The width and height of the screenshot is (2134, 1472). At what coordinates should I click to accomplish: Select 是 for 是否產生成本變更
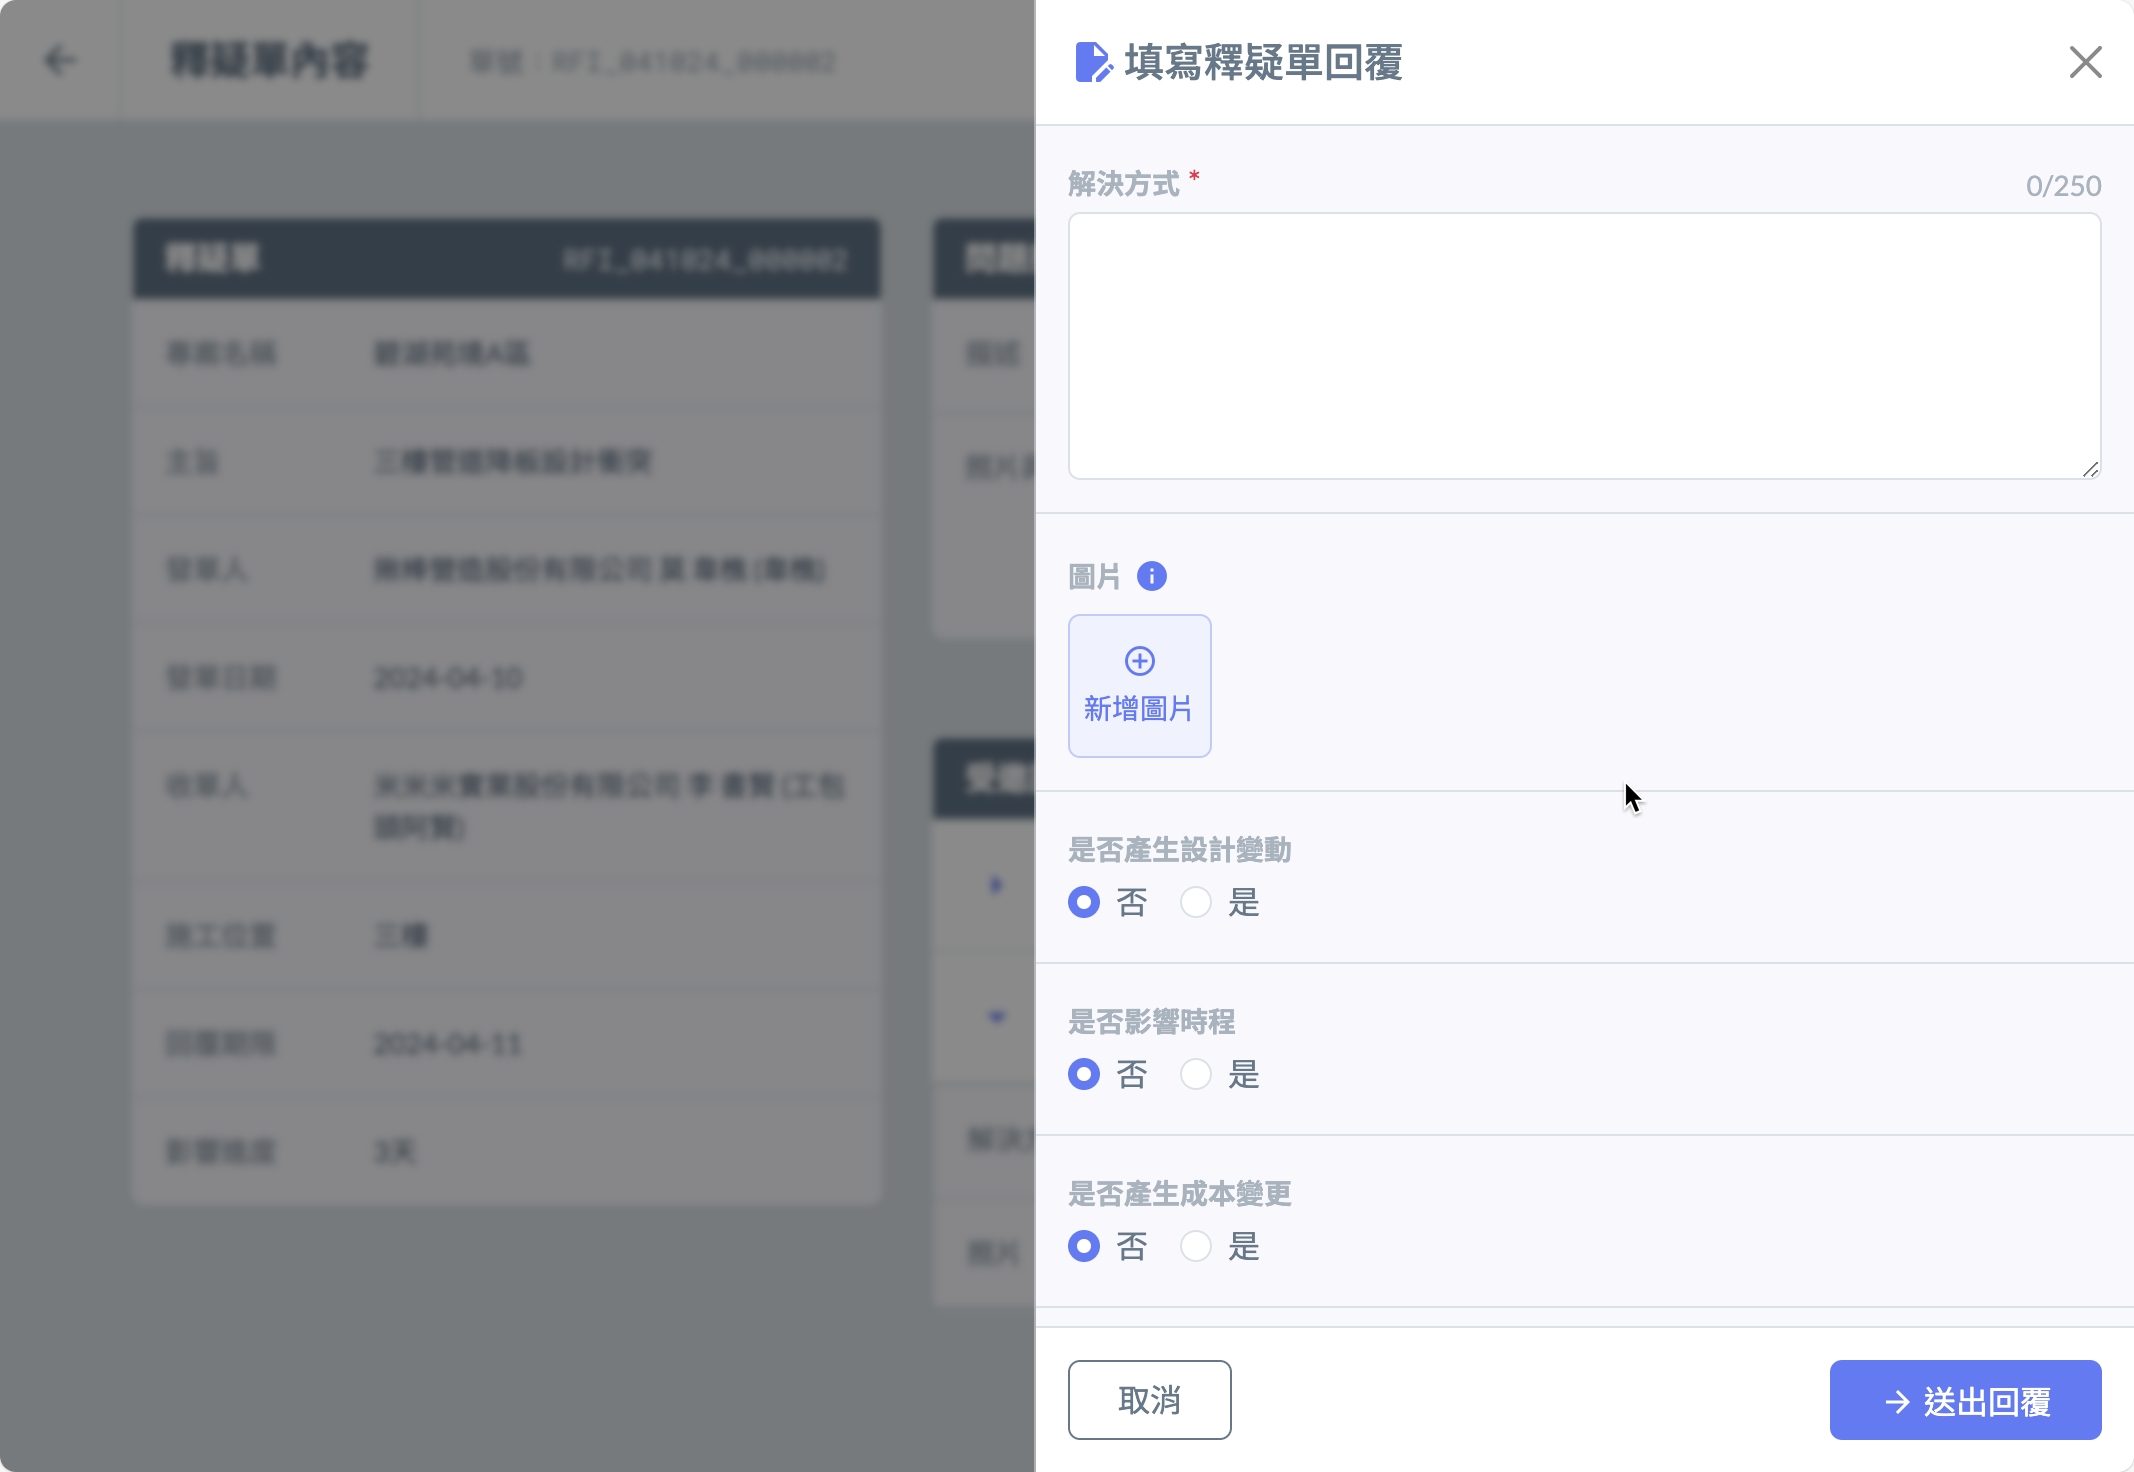[1196, 1246]
